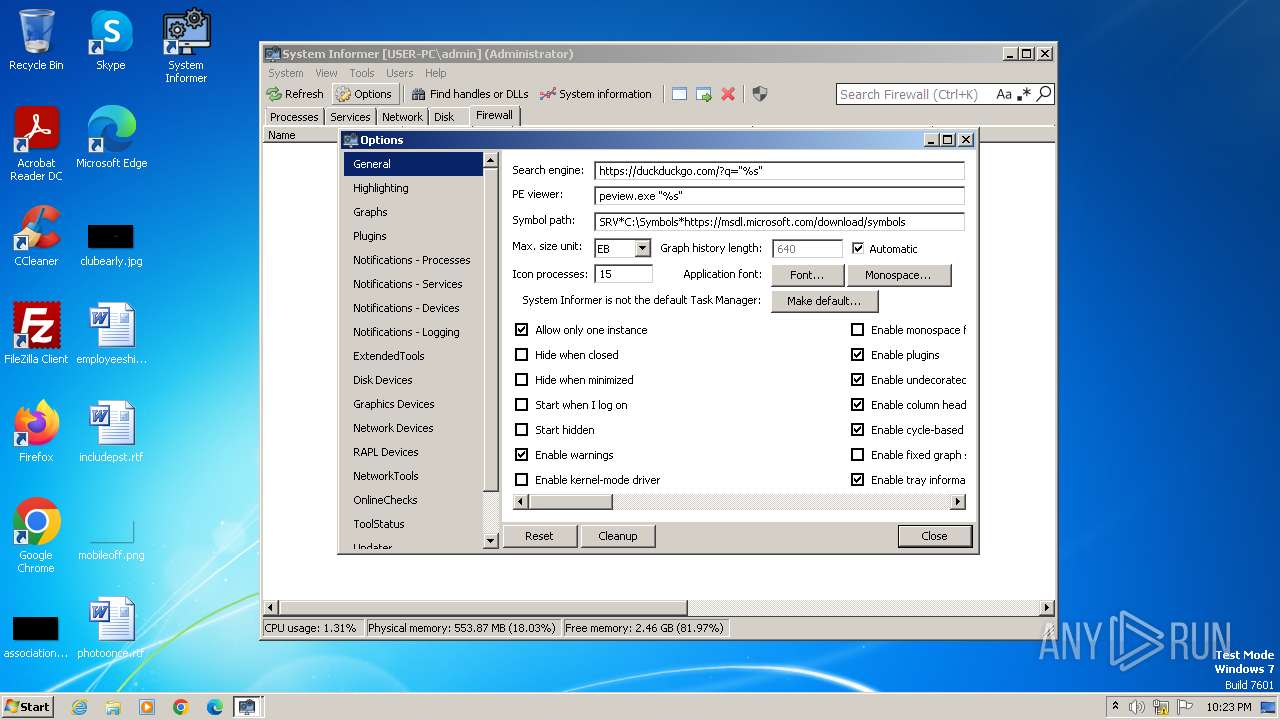Open the Tools menu
The height and width of the screenshot is (720, 1280).
coord(361,73)
